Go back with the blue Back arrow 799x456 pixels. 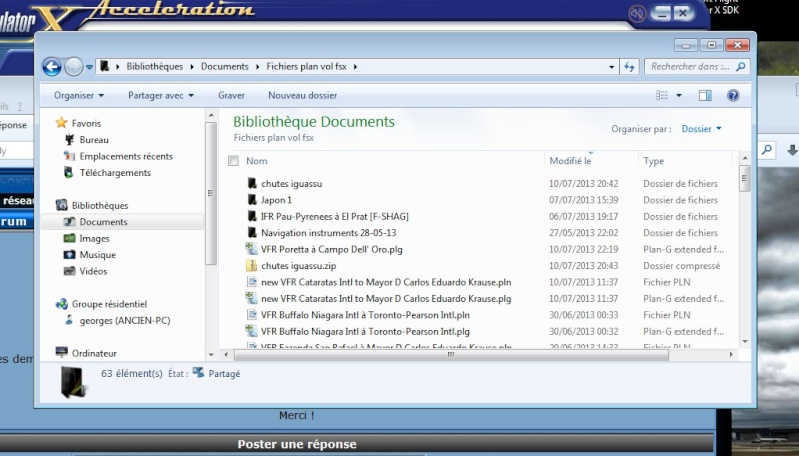tap(51, 67)
